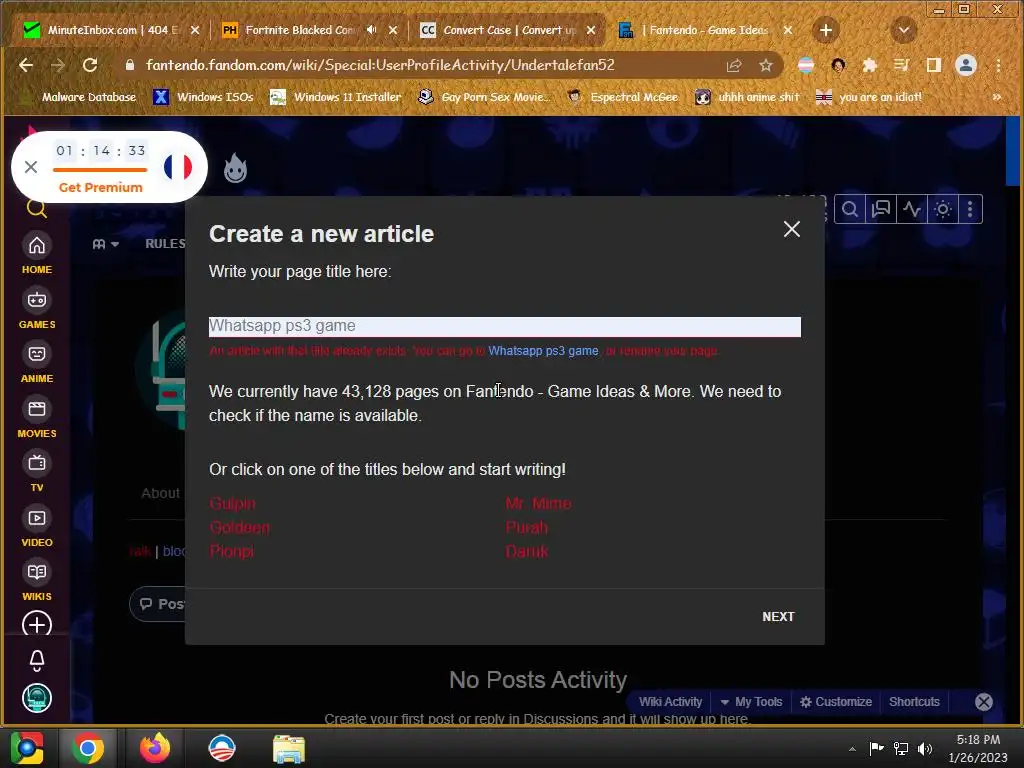This screenshot has height=768, width=1024.
Task: Open the file explorer taskbar icon
Action: [x=288, y=748]
